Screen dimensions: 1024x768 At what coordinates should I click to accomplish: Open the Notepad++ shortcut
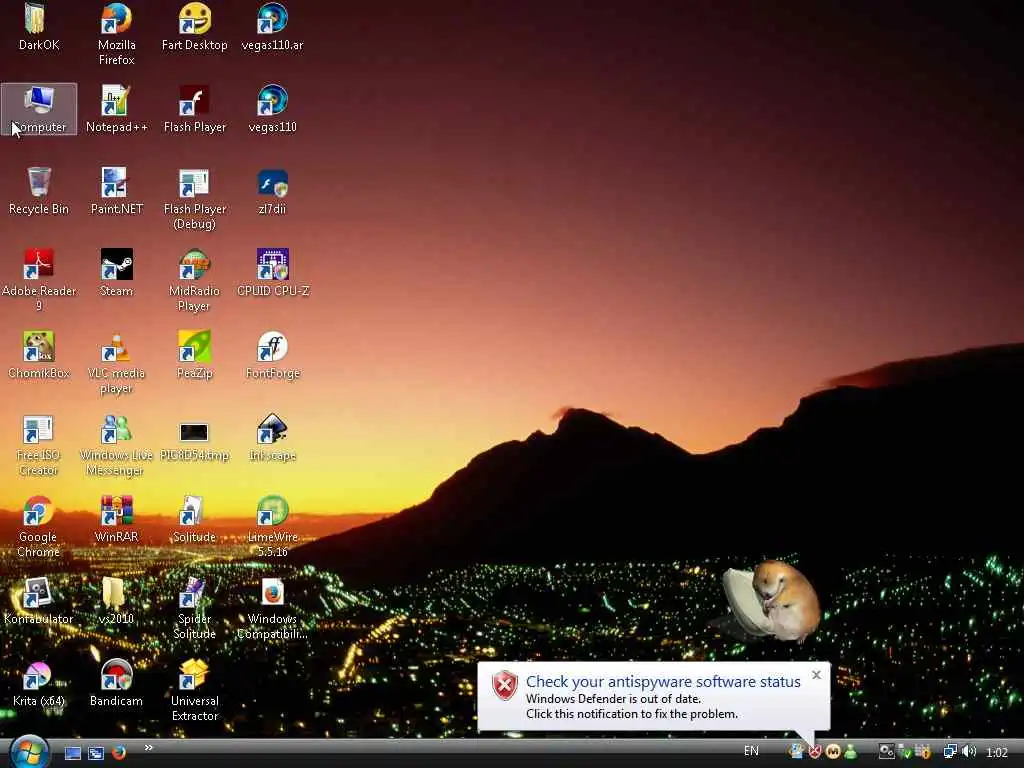[x=116, y=109]
